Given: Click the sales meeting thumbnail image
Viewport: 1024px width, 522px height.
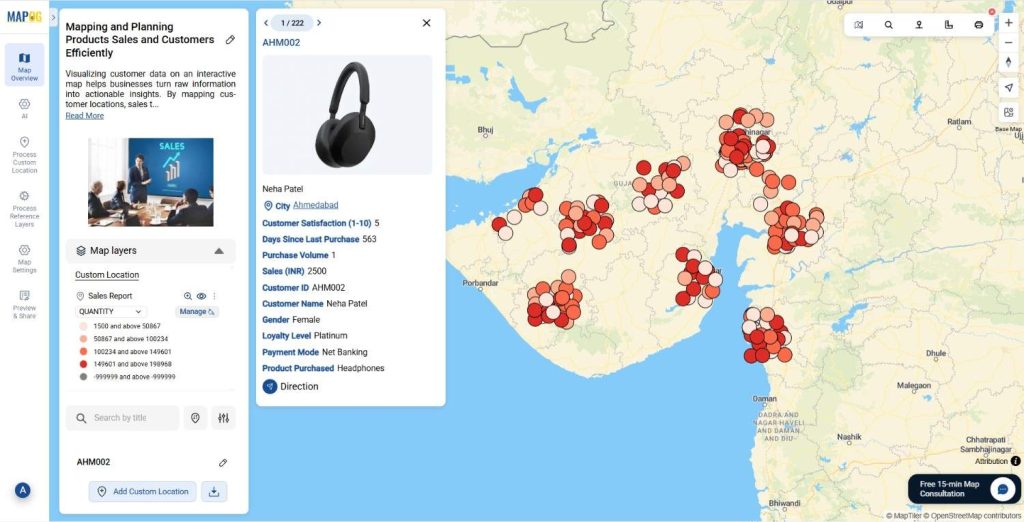Looking at the screenshot, I should tap(151, 182).
